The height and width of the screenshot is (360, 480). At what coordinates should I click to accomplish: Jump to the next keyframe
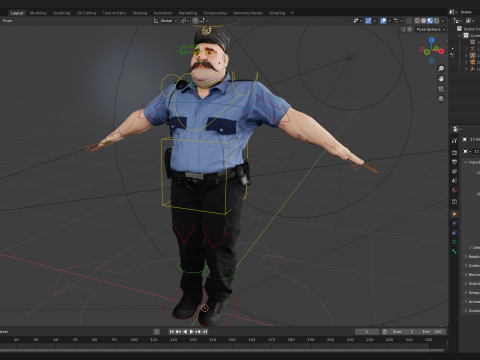(x=198, y=331)
